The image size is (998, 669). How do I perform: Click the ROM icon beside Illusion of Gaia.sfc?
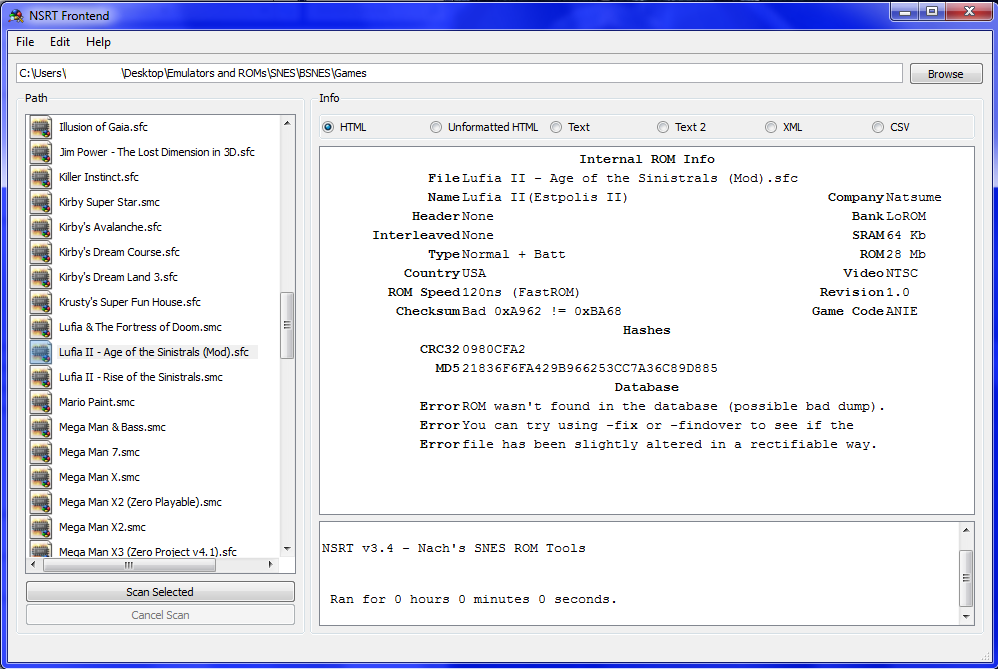pyautogui.click(x=41, y=127)
